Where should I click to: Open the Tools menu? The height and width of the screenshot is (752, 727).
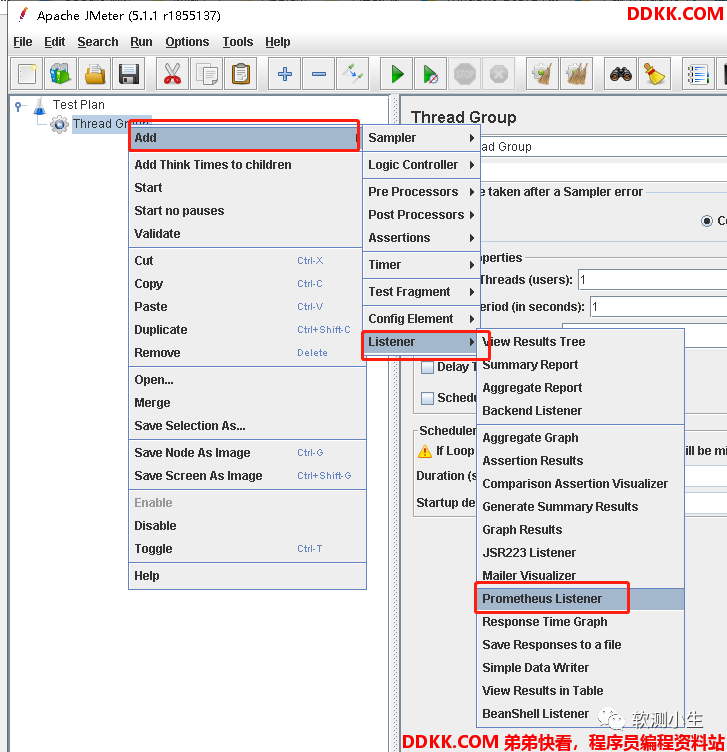(x=237, y=42)
